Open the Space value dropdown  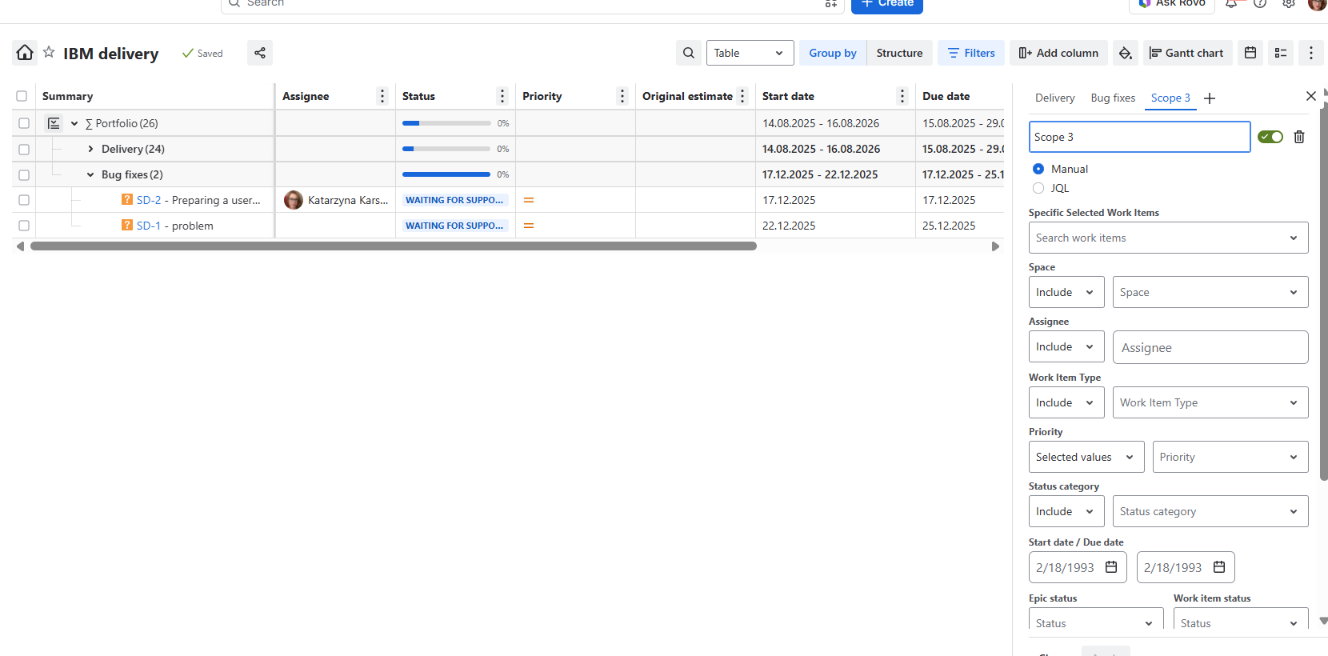(x=1210, y=292)
